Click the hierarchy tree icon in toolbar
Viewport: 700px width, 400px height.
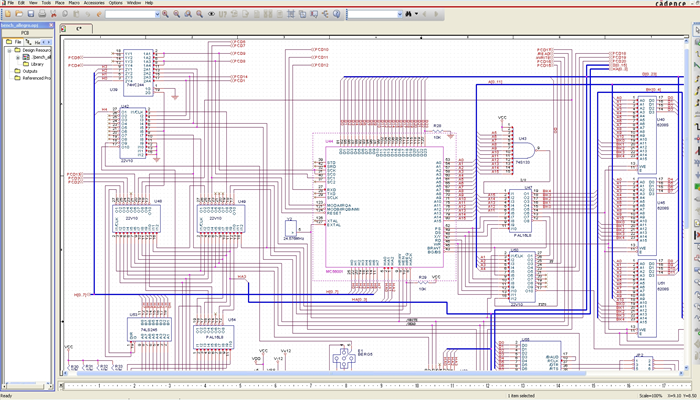[x=325, y=14]
